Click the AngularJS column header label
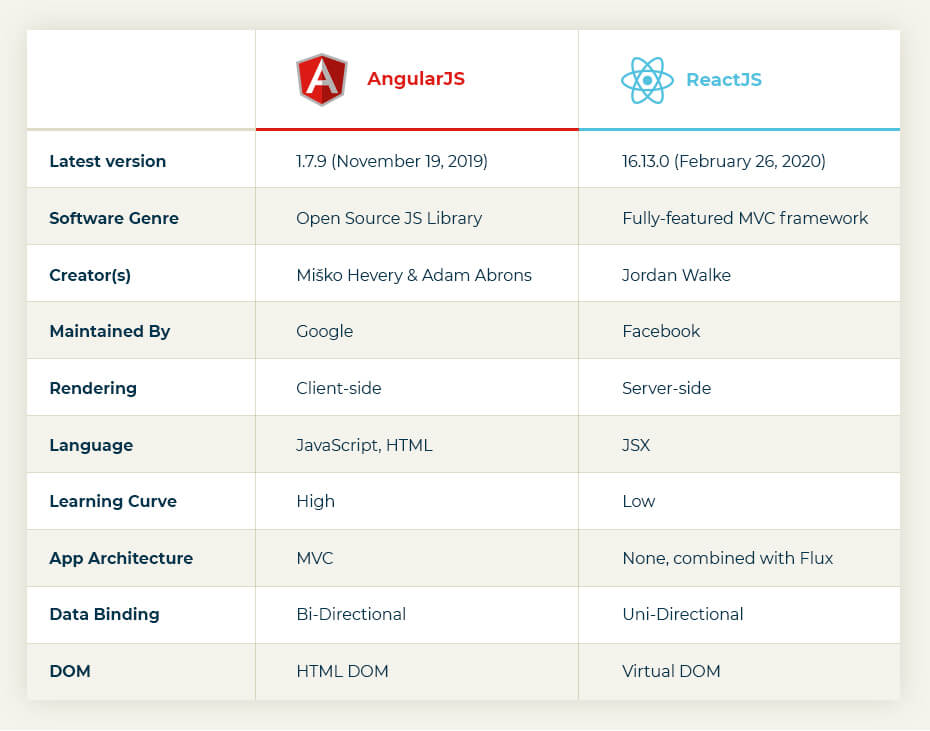Image resolution: width=930 pixels, height=731 pixels. pos(416,78)
